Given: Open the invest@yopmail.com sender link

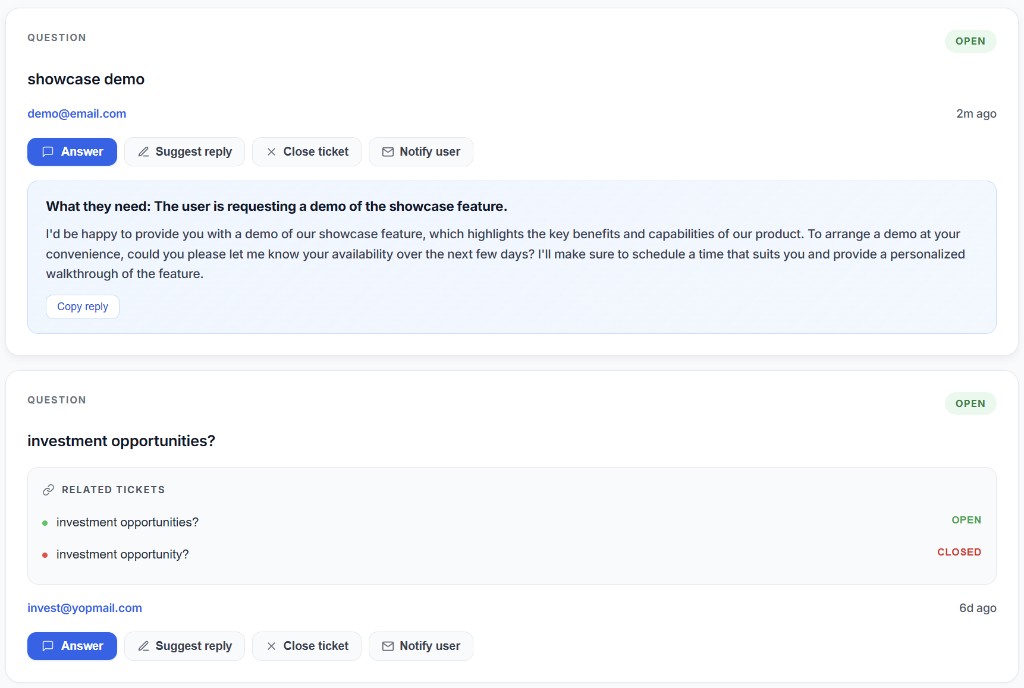Looking at the screenshot, I should [x=85, y=608].
